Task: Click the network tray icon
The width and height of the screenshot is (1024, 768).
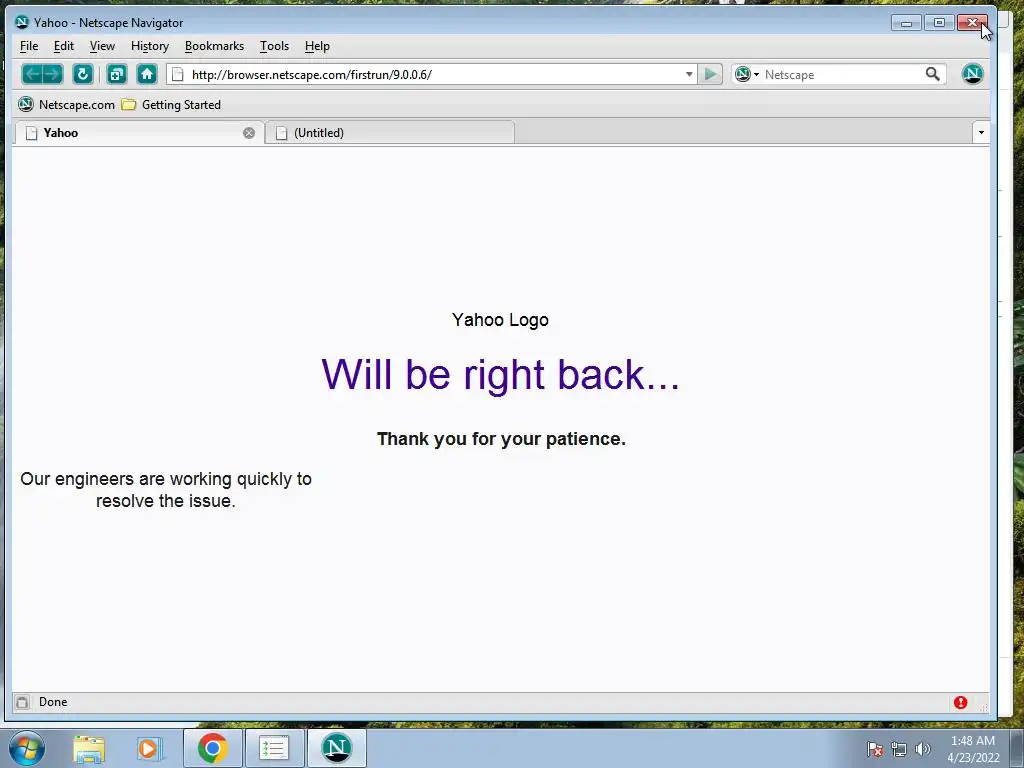Action: click(x=899, y=749)
